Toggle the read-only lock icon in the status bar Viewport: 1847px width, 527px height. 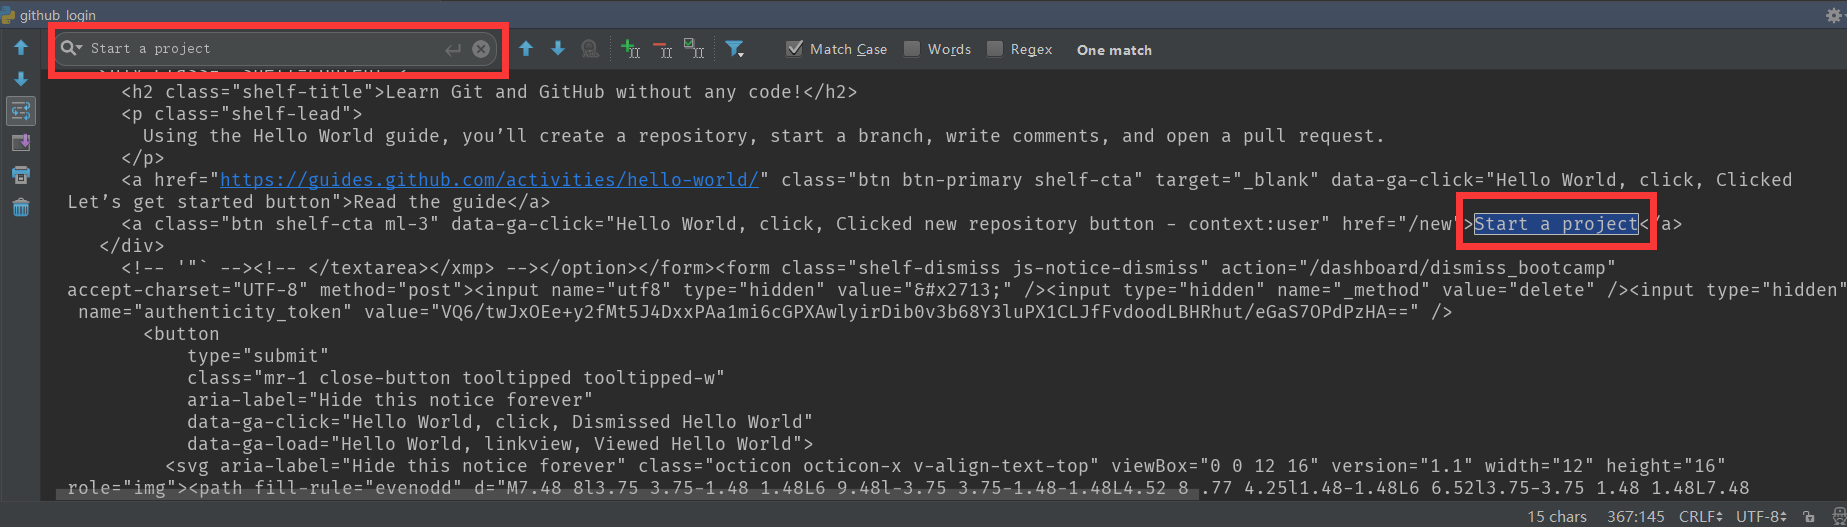coord(1808,516)
